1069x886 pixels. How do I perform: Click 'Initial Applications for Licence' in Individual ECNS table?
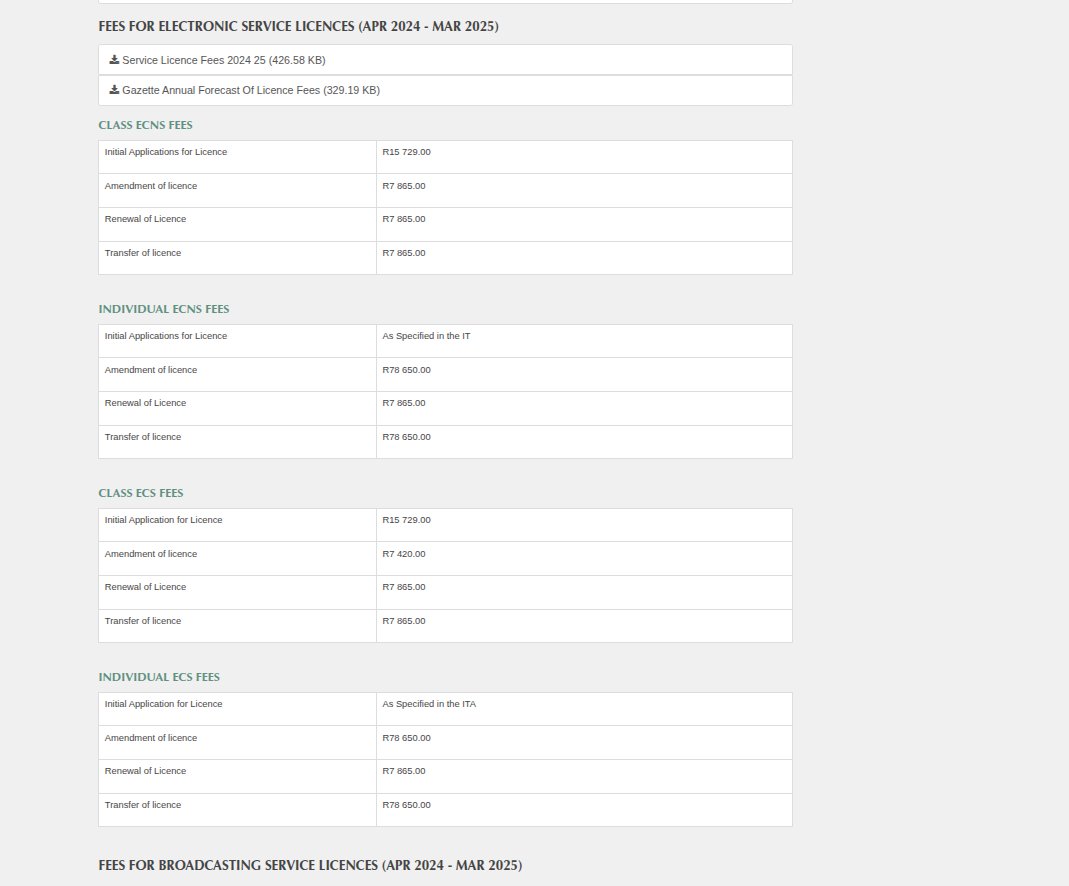(166, 336)
